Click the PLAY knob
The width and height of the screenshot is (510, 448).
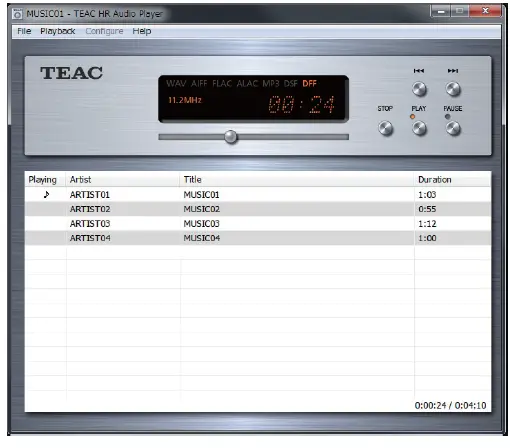(x=419, y=128)
